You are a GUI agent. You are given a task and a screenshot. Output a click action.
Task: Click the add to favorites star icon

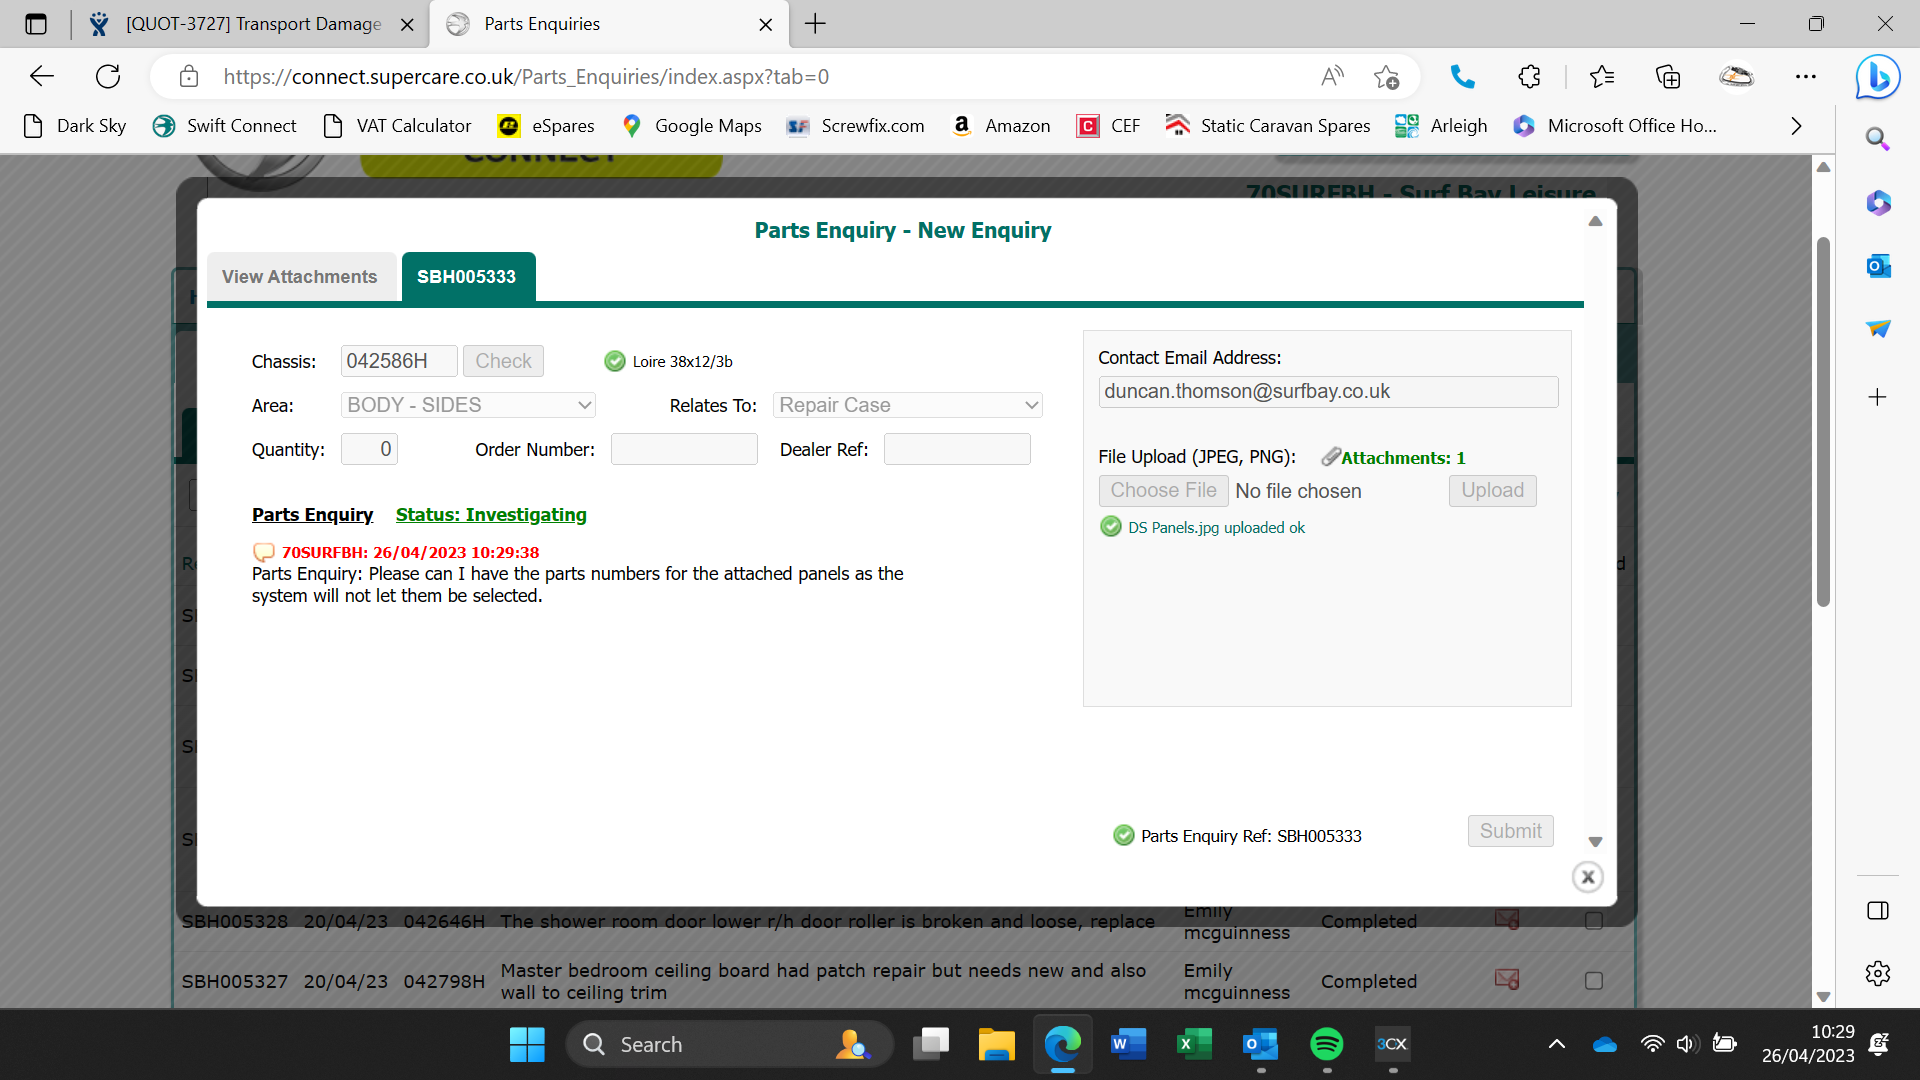pos(1386,77)
